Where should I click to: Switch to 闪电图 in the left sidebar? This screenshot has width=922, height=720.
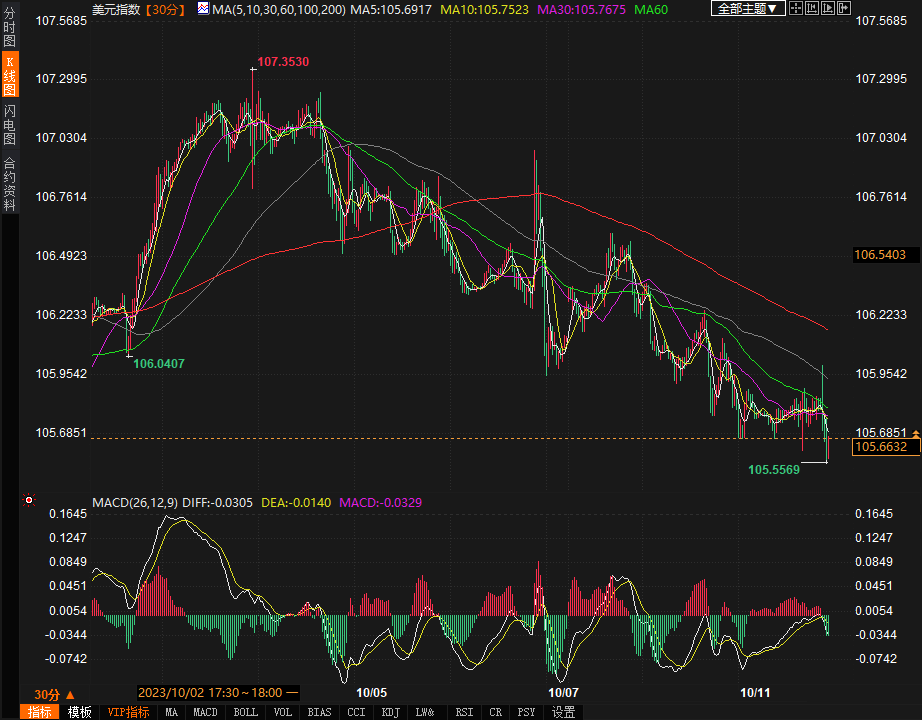tap(10, 123)
